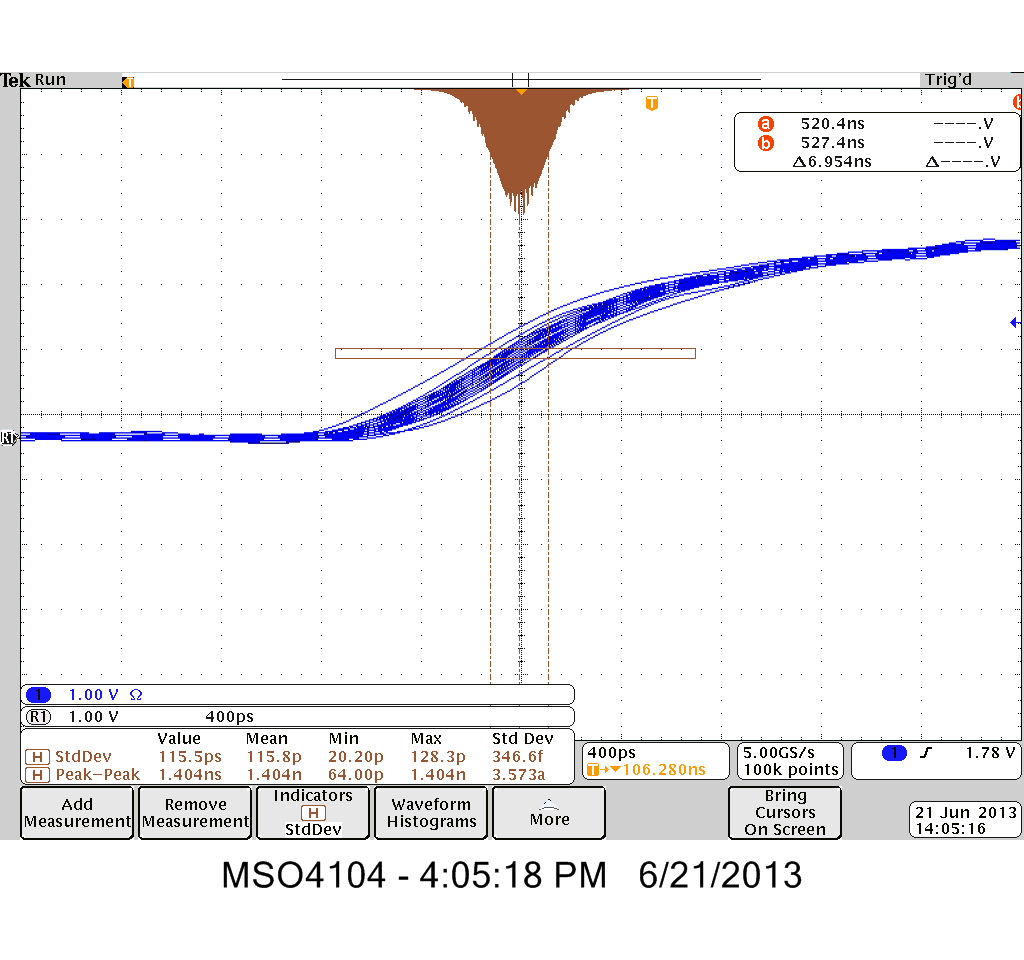Image resolution: width=1024 pixels, height=960 pixels.
Task: Click the H icon beside StdDev measurement
Action: tap(37, 757)
